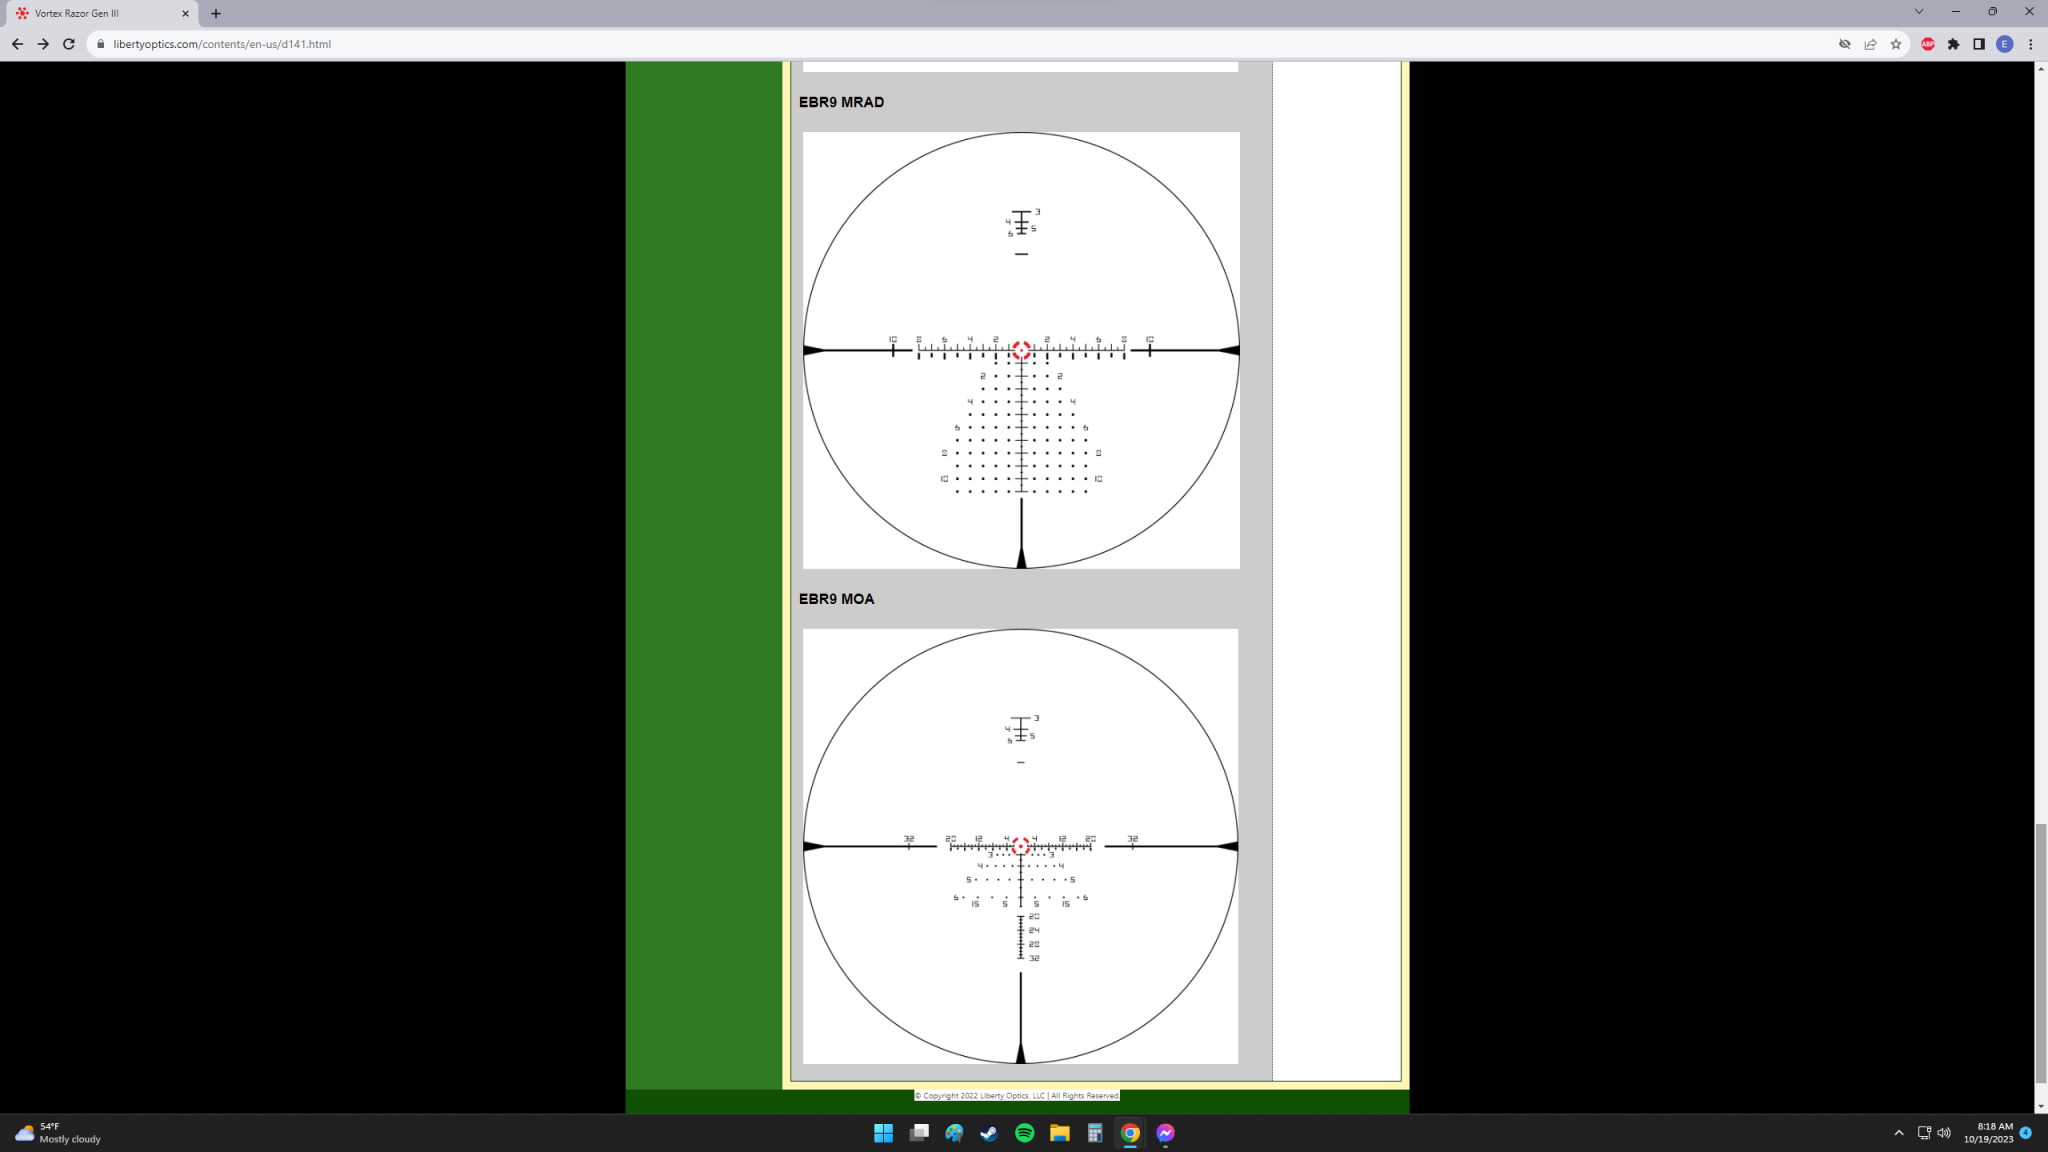Viewport: 2048px width, 1152px height.
Task: Open the Chrome three-dot menu
Action: coord(2031,44)
